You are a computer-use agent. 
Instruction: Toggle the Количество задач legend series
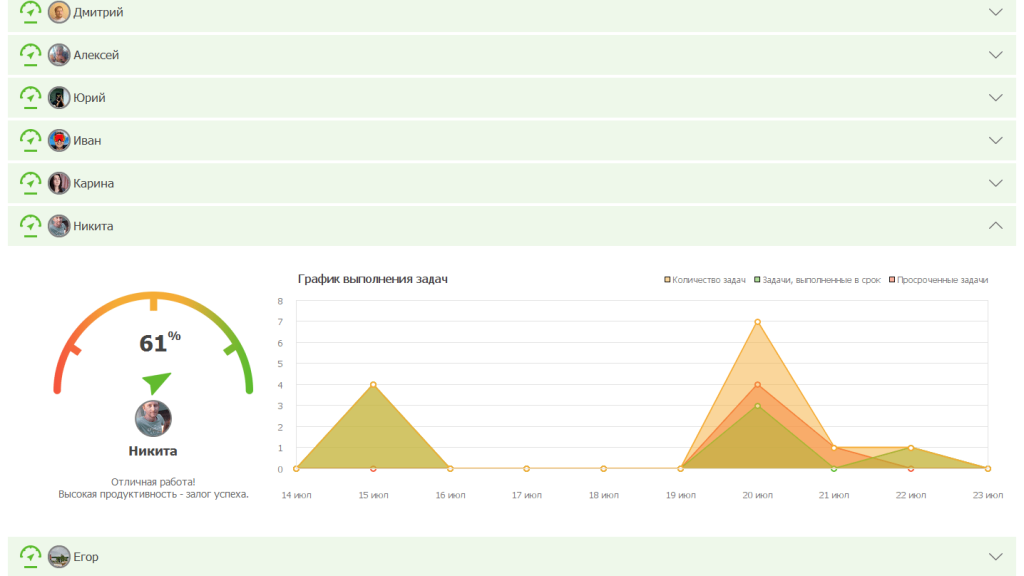pyautogui.click(x=705, y=280)
